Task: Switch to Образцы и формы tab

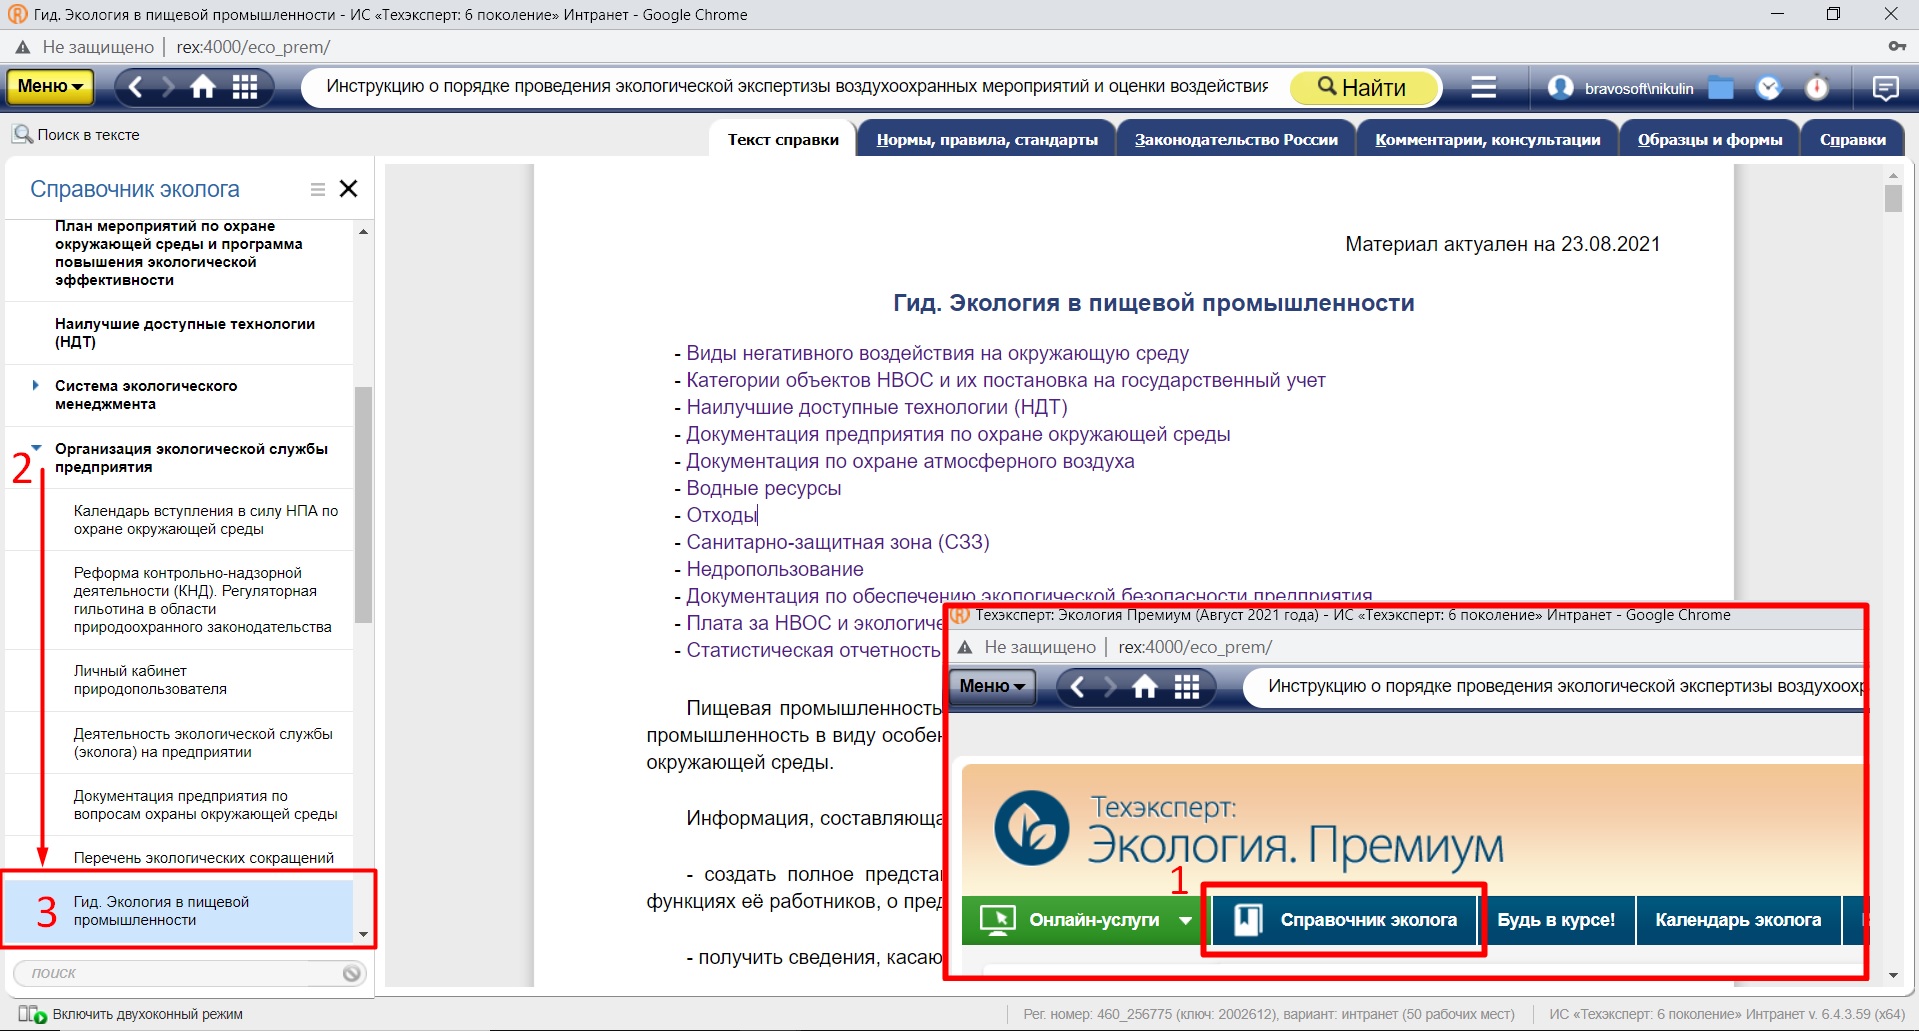Action: coord(1710,139)
